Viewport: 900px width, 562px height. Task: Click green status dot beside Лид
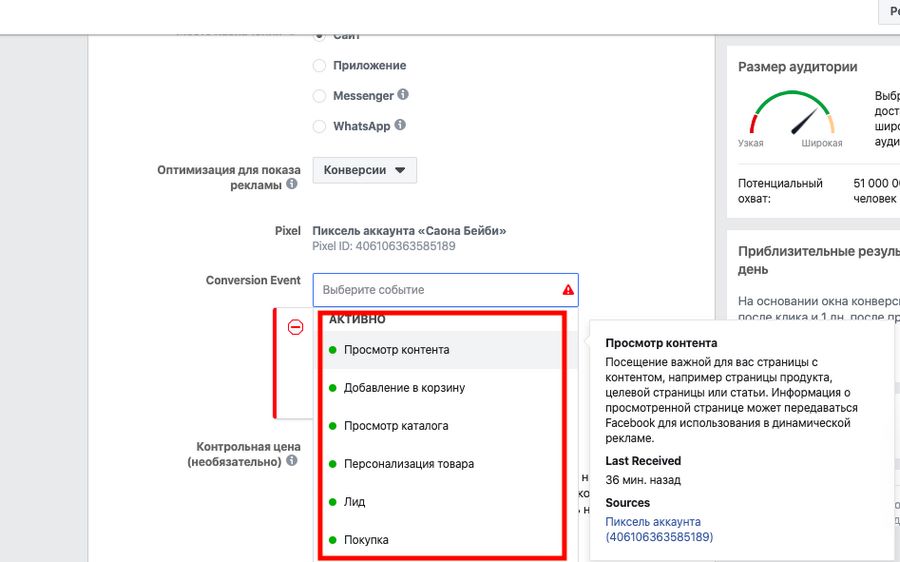(332, 502)
